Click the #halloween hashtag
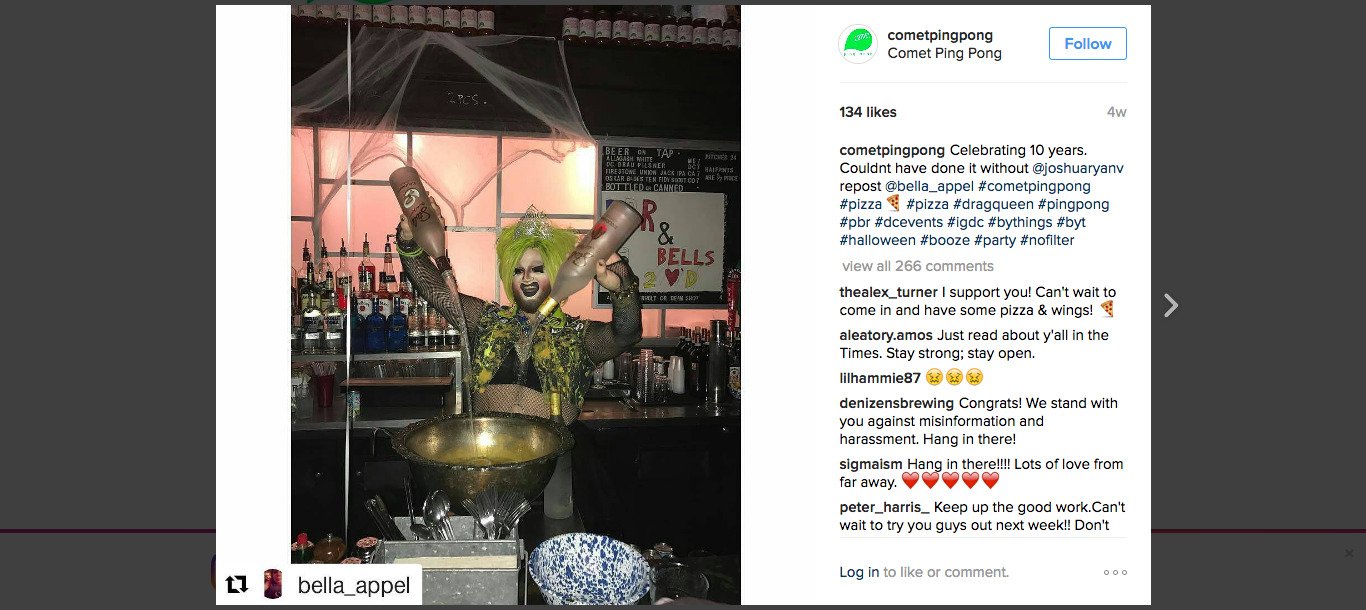Screen dimensions: 1366x610 pos(877,240)
